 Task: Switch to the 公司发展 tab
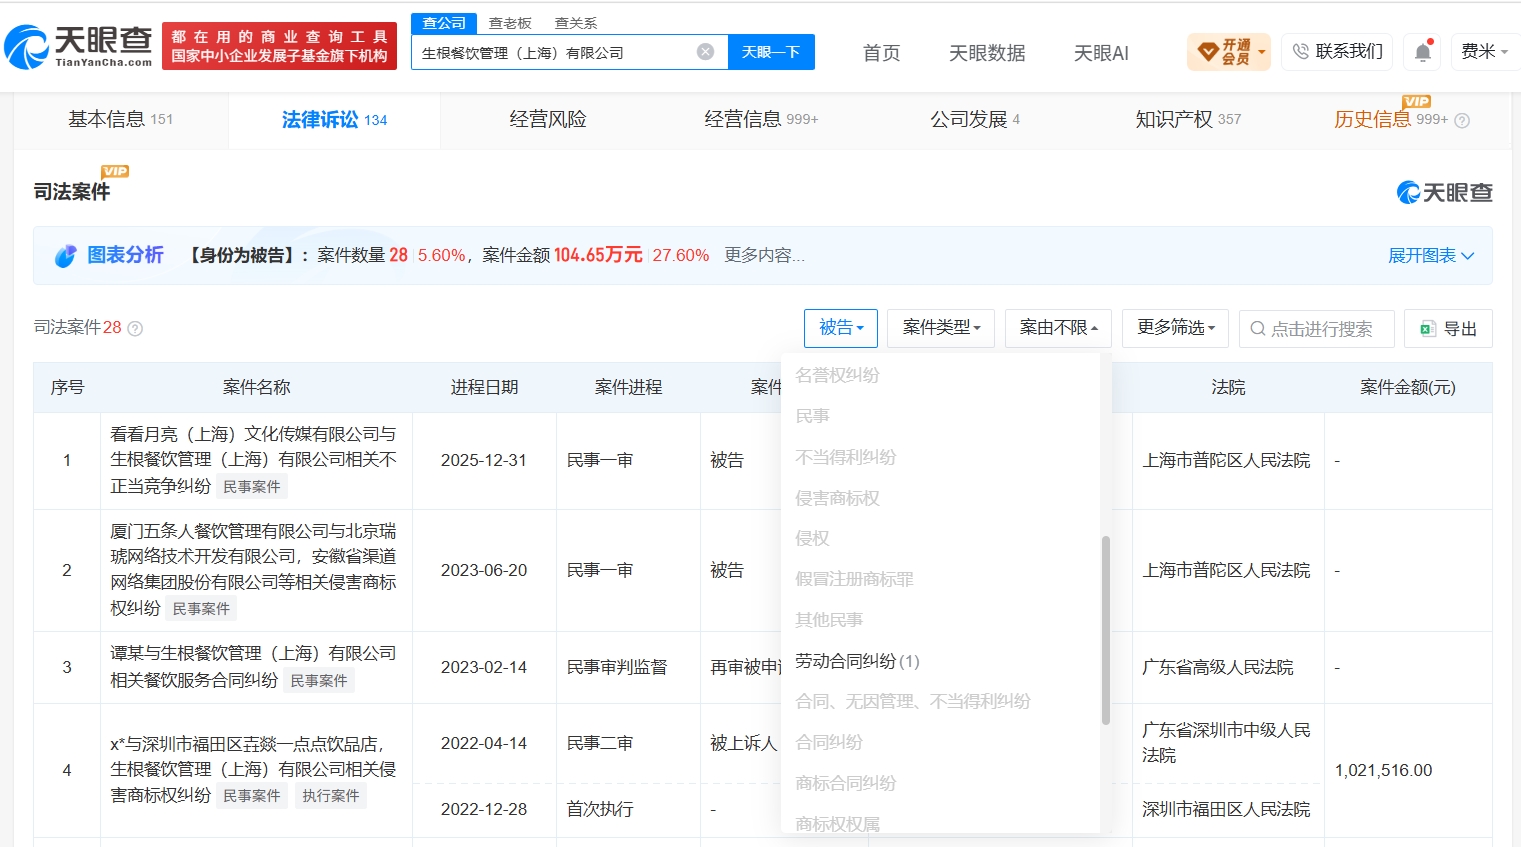[975, 120]
